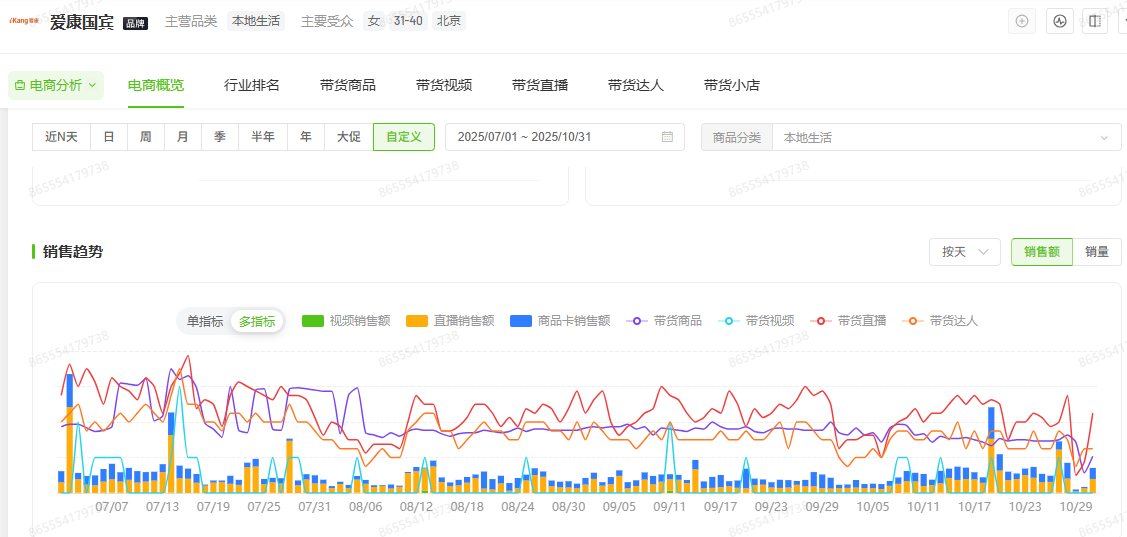Toggle 带货直播 red line legend marker
Image resolution: width=1127 pixels, height=537 pixels.
click(821, 321)
